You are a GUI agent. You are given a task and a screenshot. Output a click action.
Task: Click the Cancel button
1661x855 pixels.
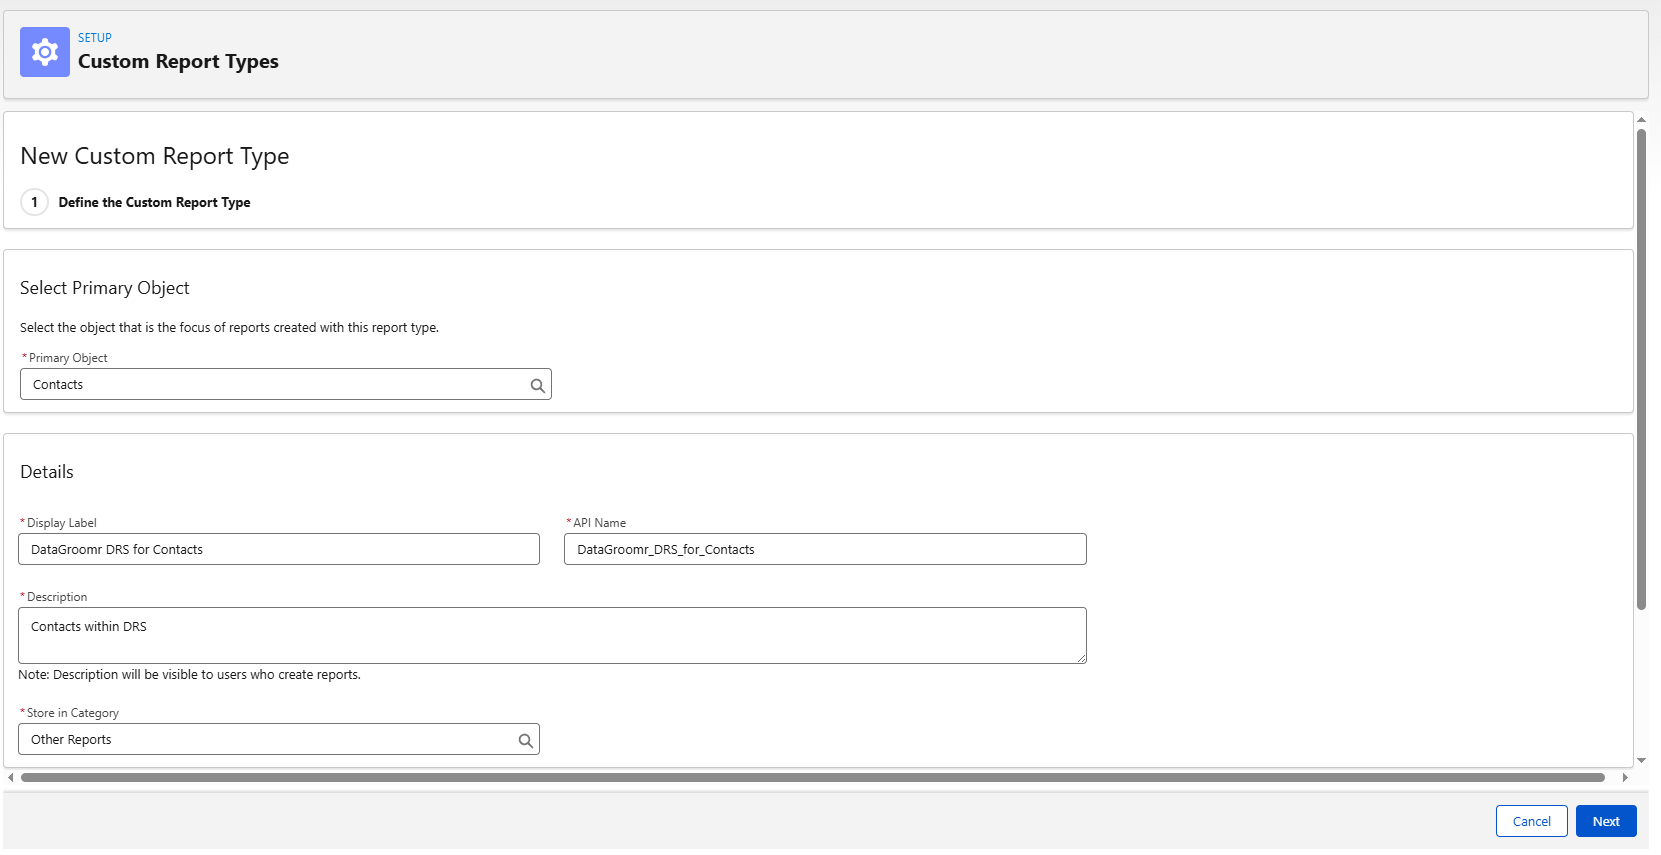click(x=1531, y=821)
